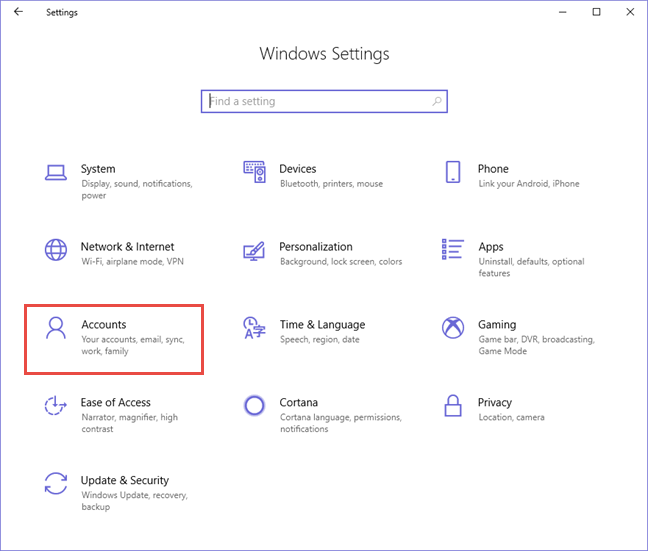This screenshot has width=648, height=551.
Task: Select the Accounts person icon
Action: [56, 328]
